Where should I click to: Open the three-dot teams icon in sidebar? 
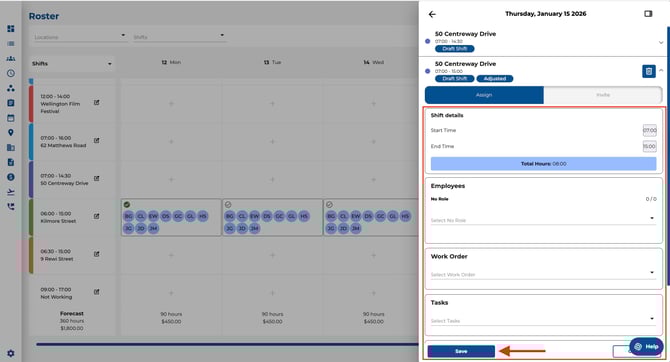click(11, 88)
